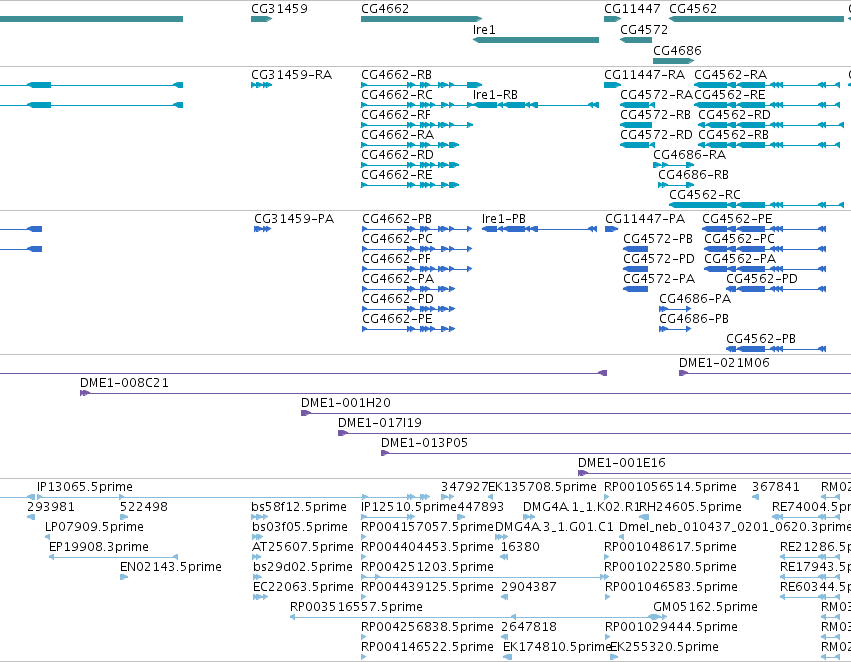Select BAC clone DME1-013P05
851x662 pixels.
pos(424,443)
